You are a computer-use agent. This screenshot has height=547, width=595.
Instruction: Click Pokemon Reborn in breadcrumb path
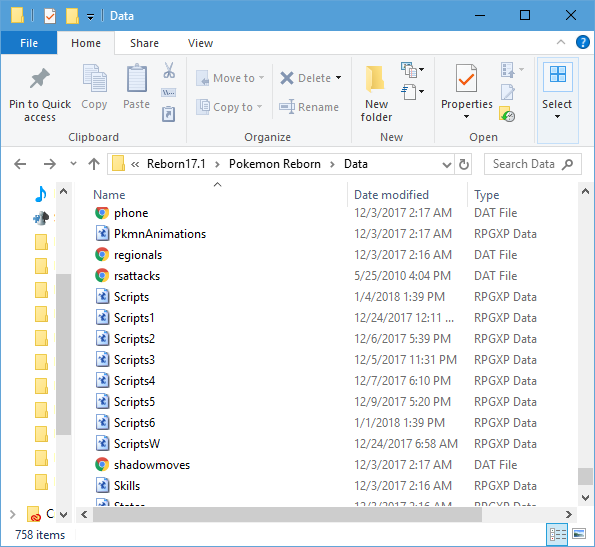[275, 164]
